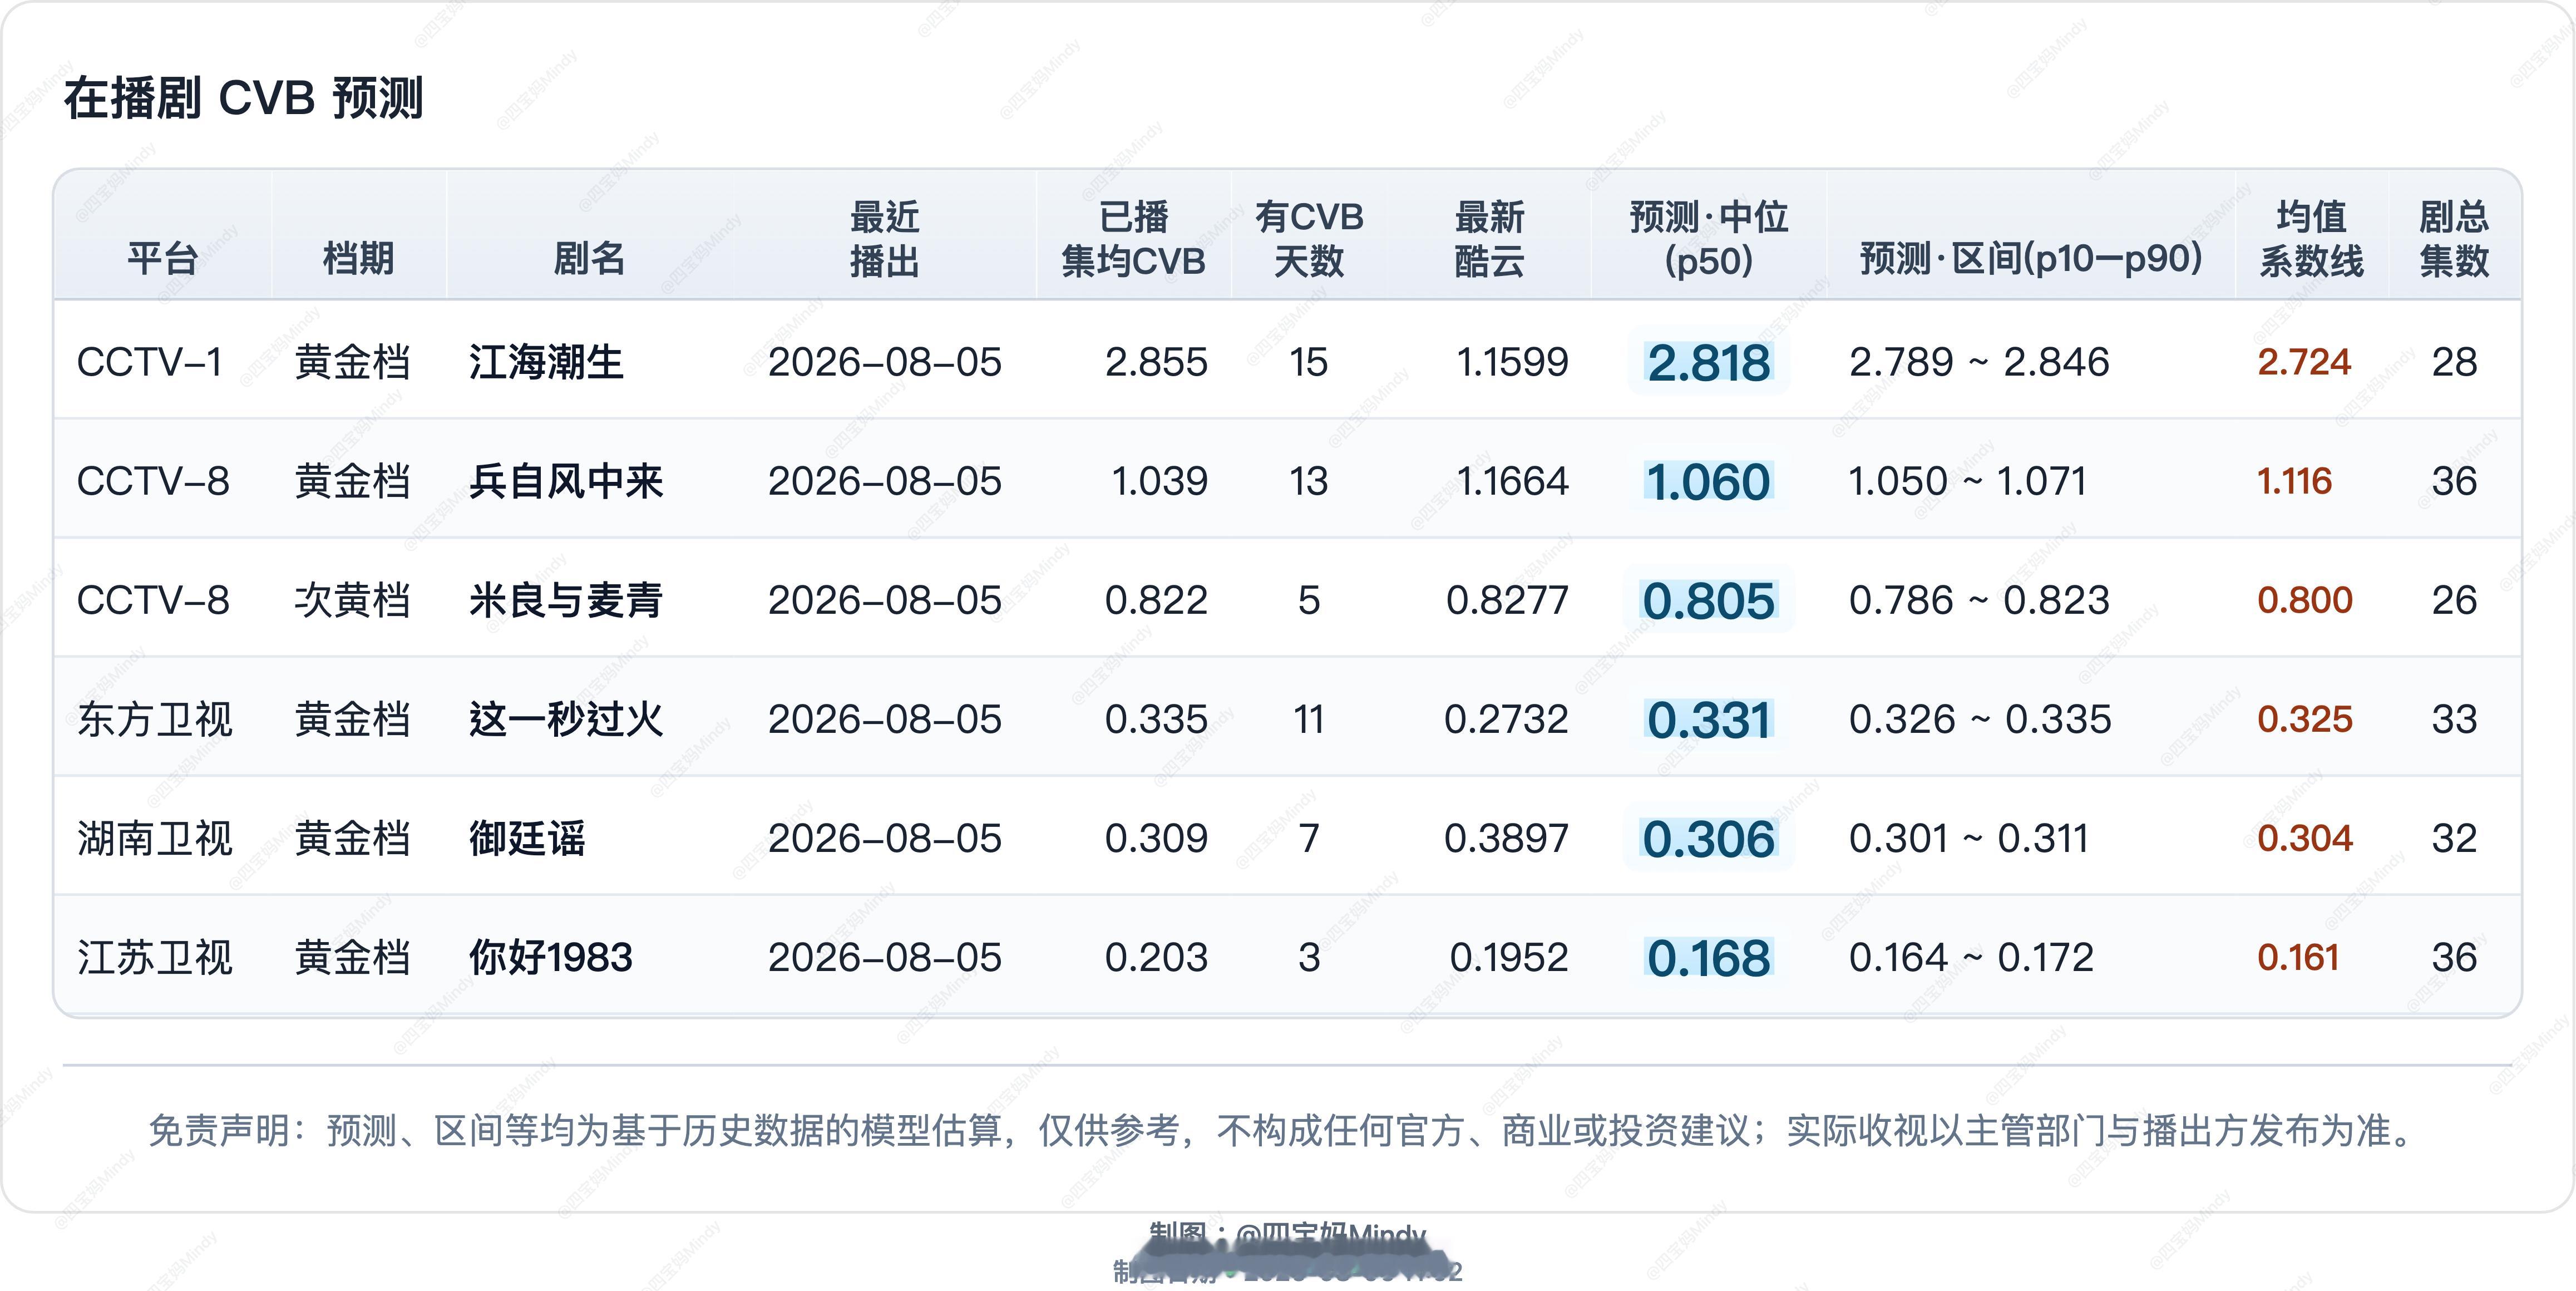This screenshot has height=1291, width=2576.
Task: Select the drama name '你好1983'
Action: pyautogui.click(x=551, y=957)
